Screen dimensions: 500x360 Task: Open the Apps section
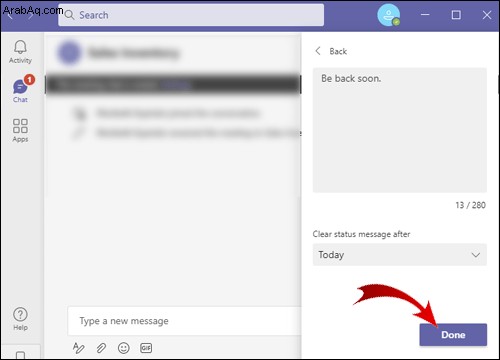point(20,131)
